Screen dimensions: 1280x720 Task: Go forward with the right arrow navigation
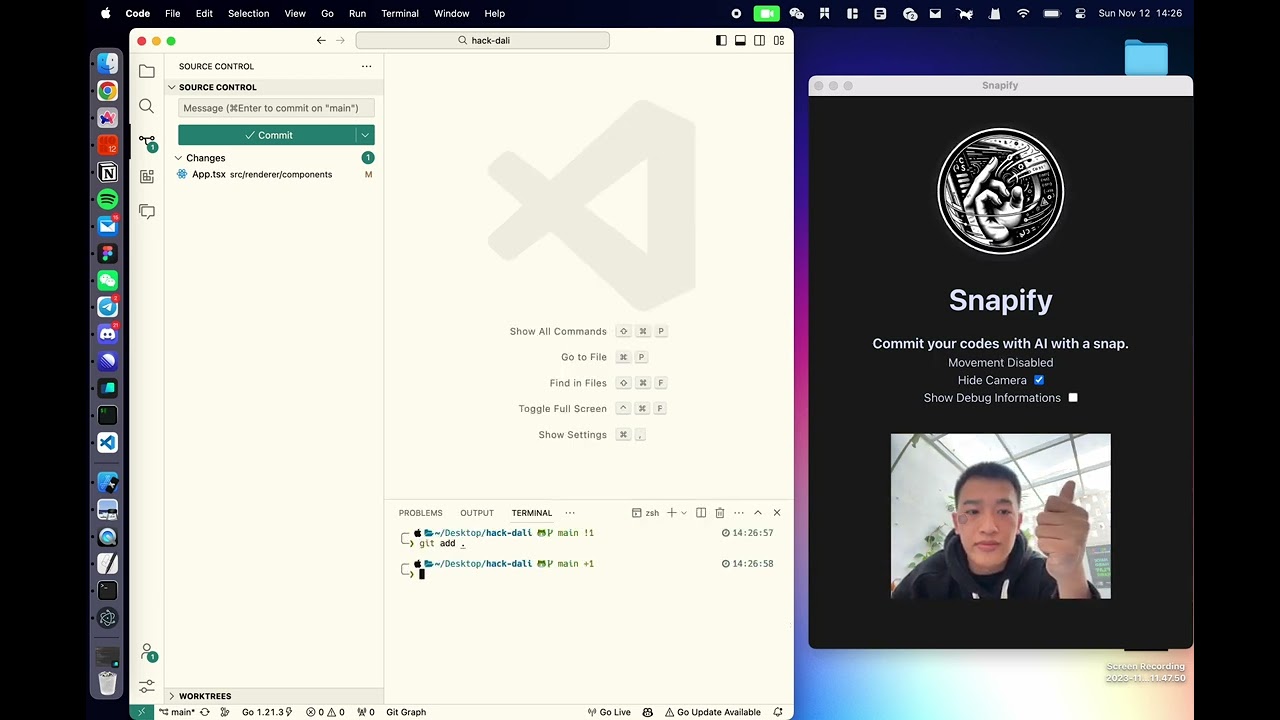(340, 40)
